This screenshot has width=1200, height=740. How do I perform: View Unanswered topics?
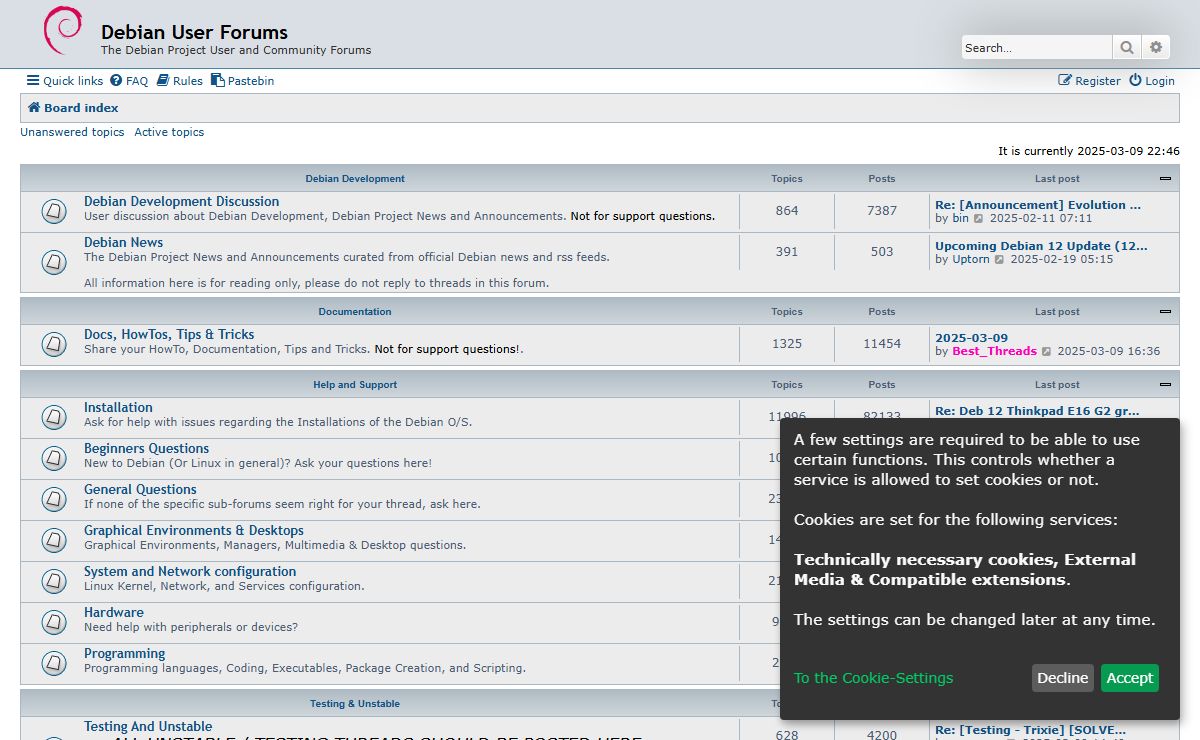[72, 132]
